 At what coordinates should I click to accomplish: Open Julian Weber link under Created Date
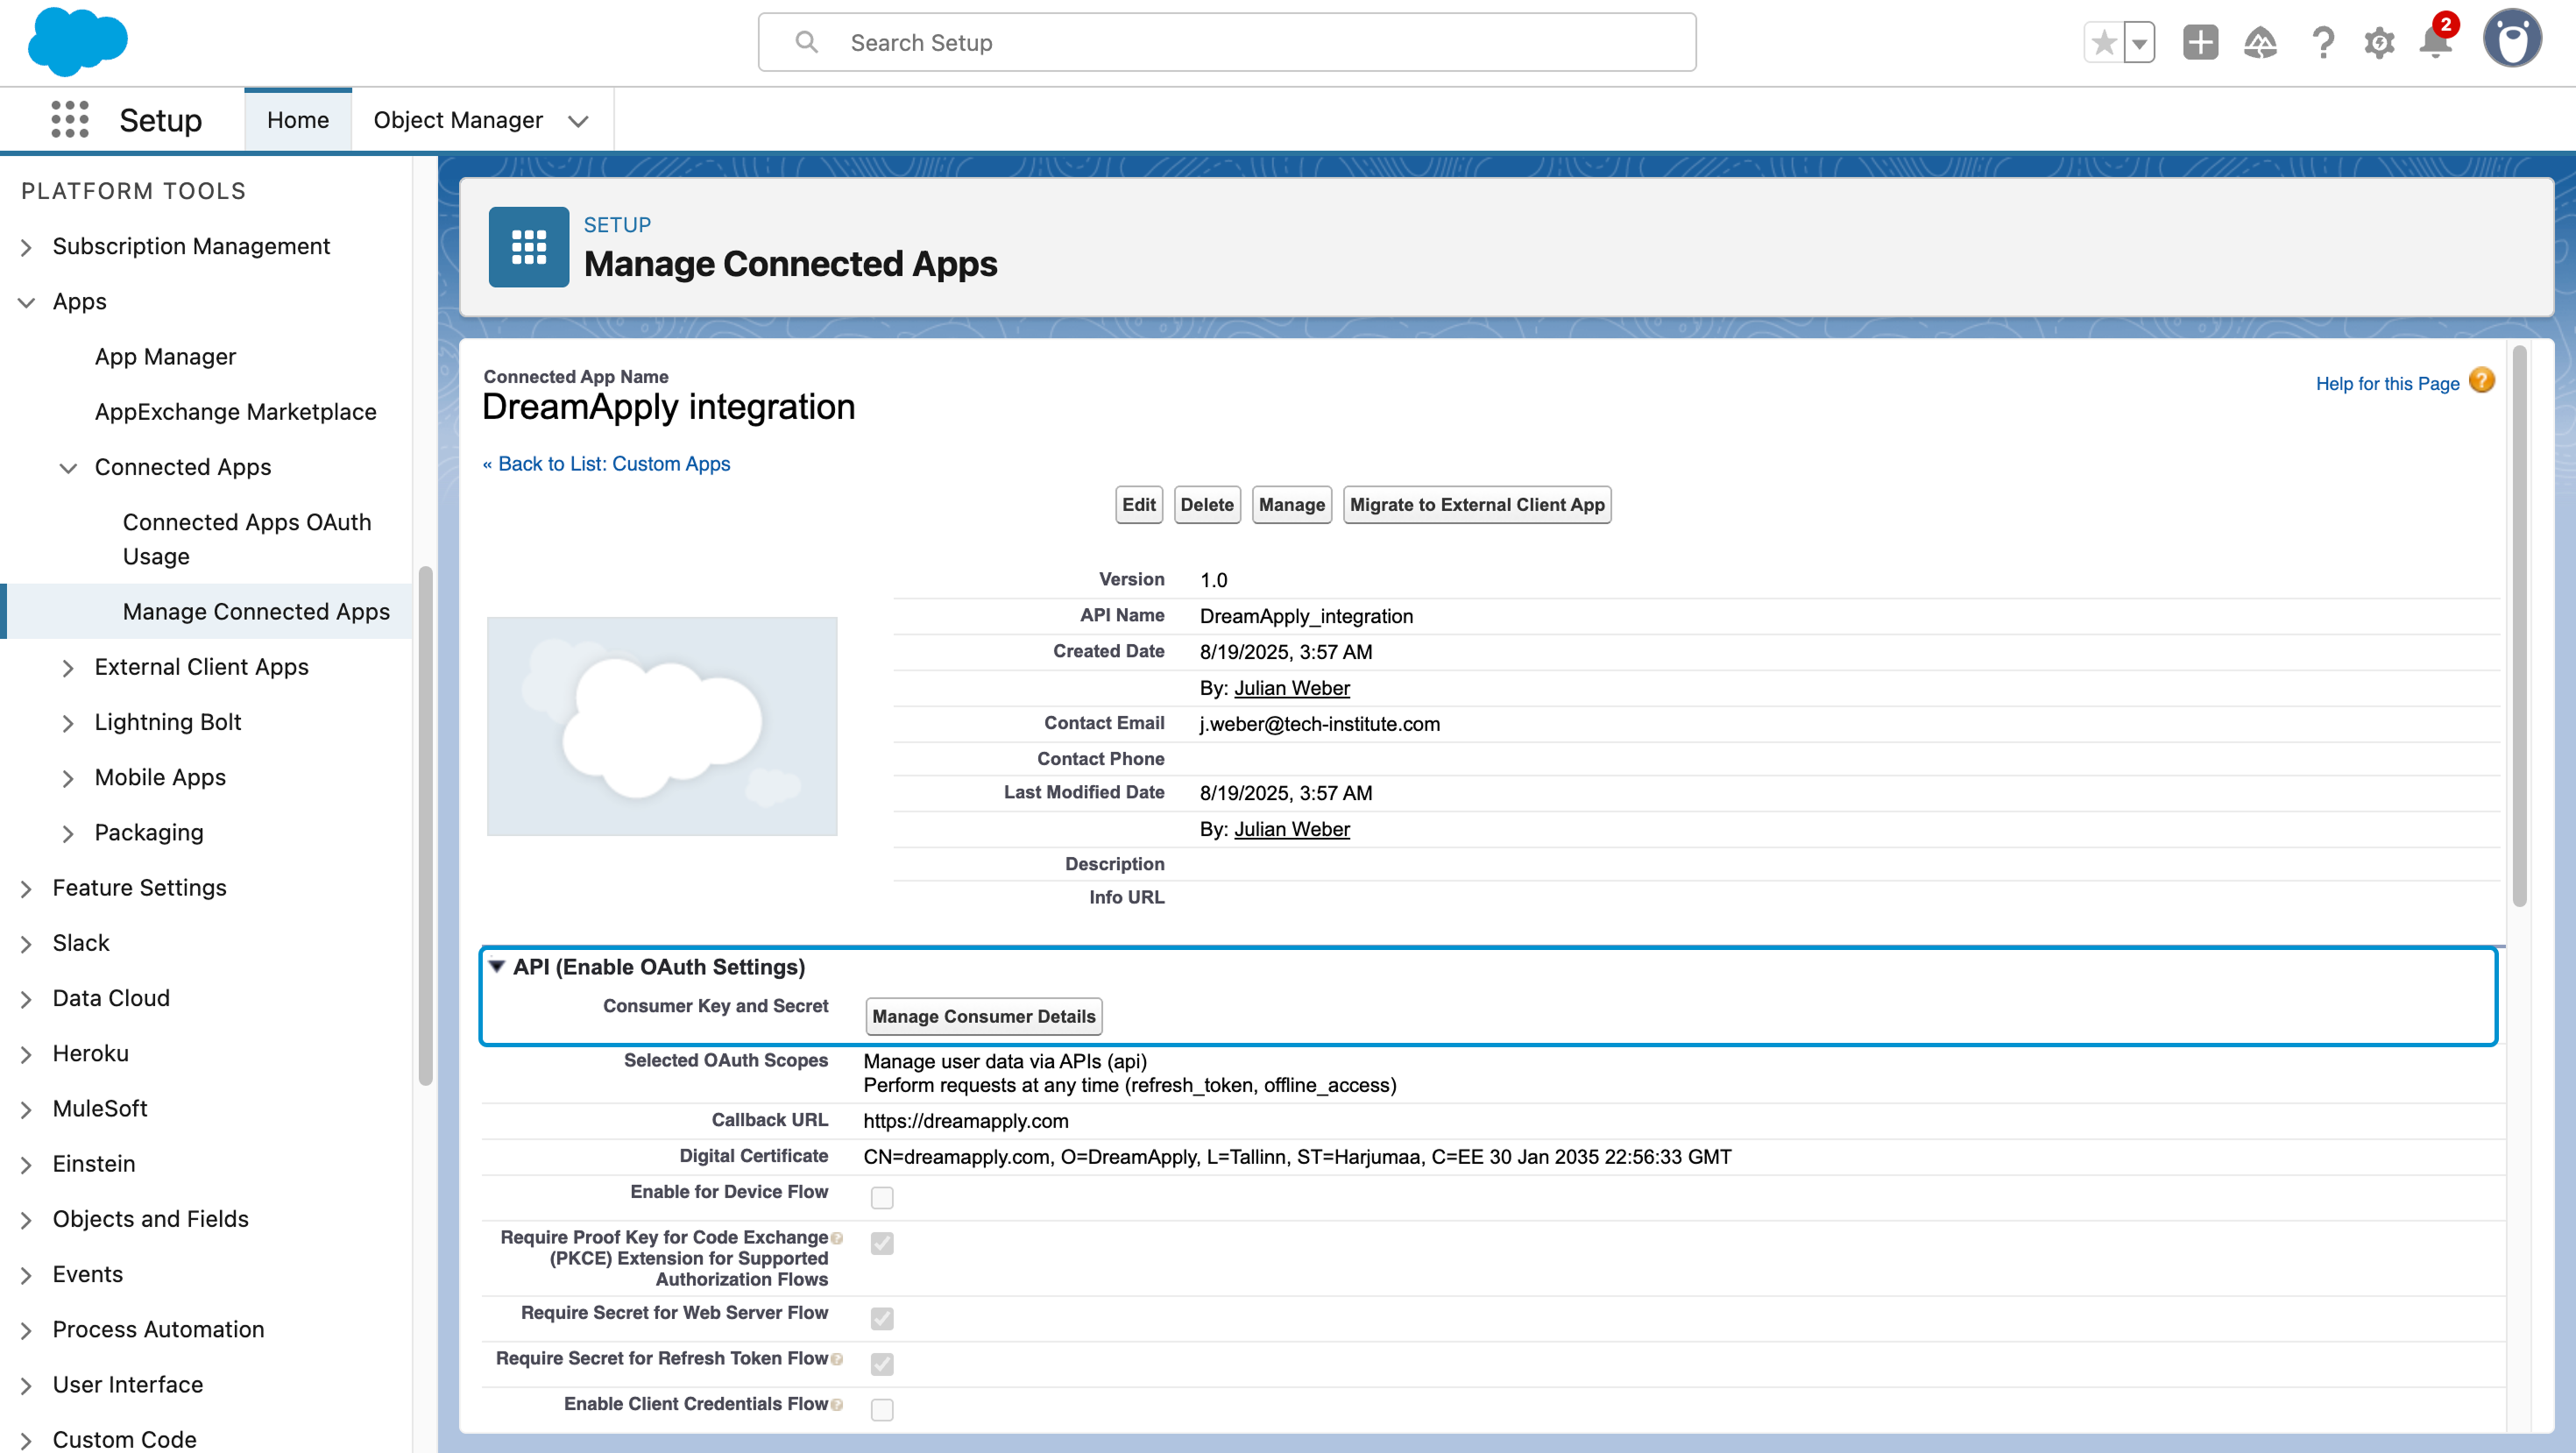coord(1292,688)
